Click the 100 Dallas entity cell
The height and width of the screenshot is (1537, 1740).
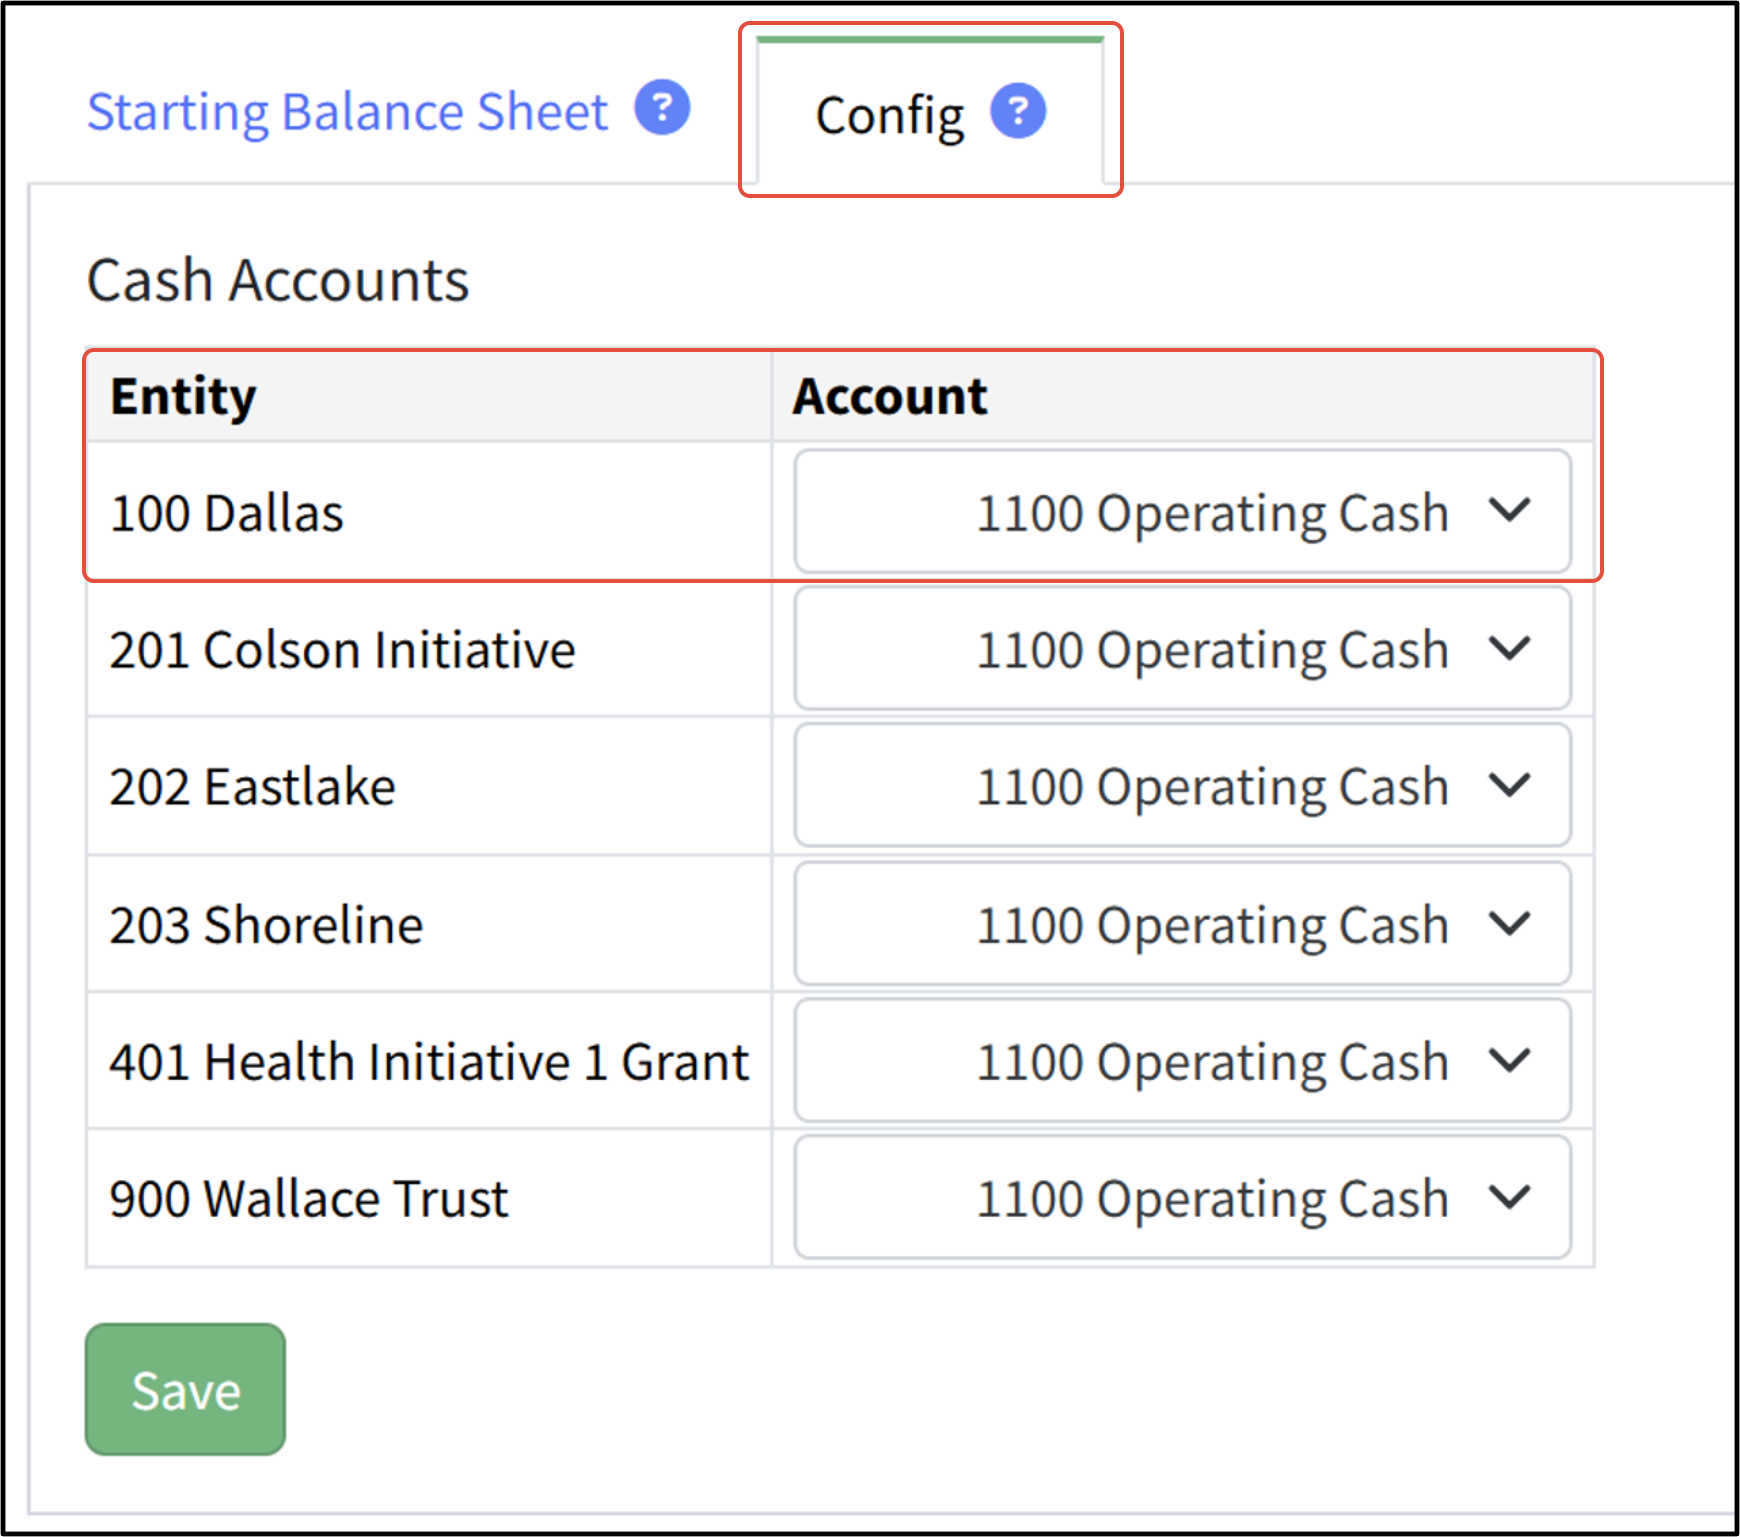point(429,511)
